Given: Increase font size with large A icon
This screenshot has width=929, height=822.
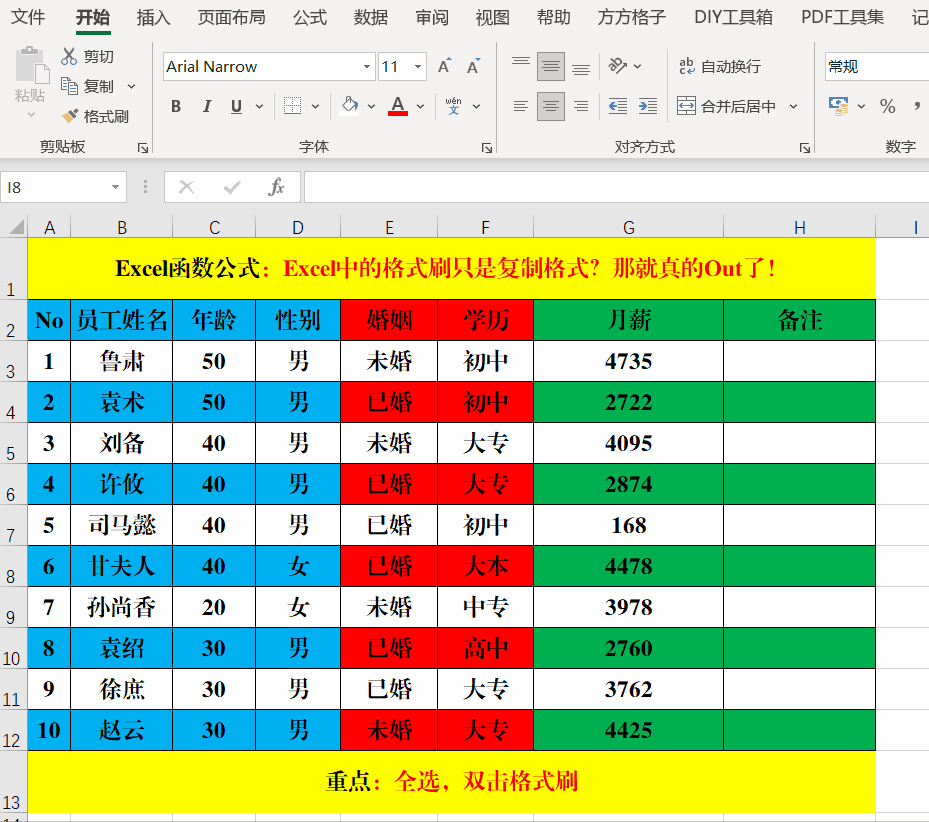Looking at the screenshot, I should click(x=444, y=66).
